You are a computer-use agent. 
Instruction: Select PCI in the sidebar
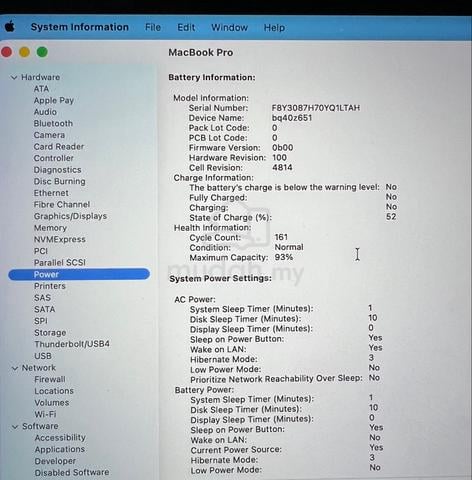tap(41, 251)
